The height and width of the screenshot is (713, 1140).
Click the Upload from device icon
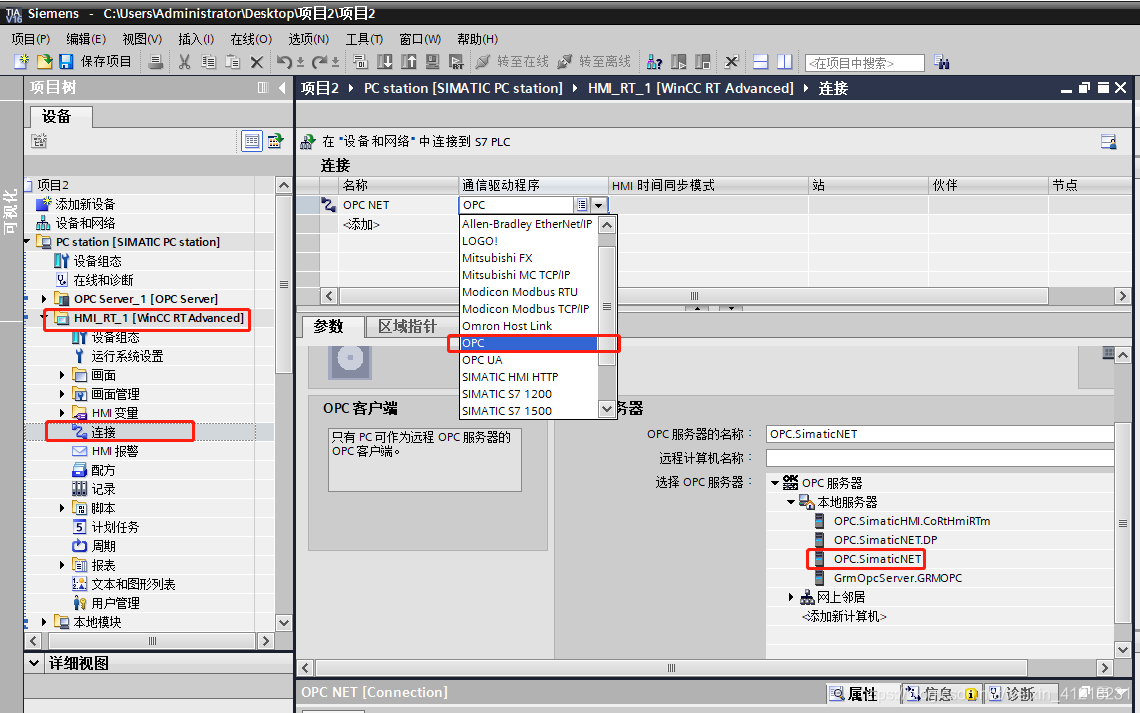409,62
